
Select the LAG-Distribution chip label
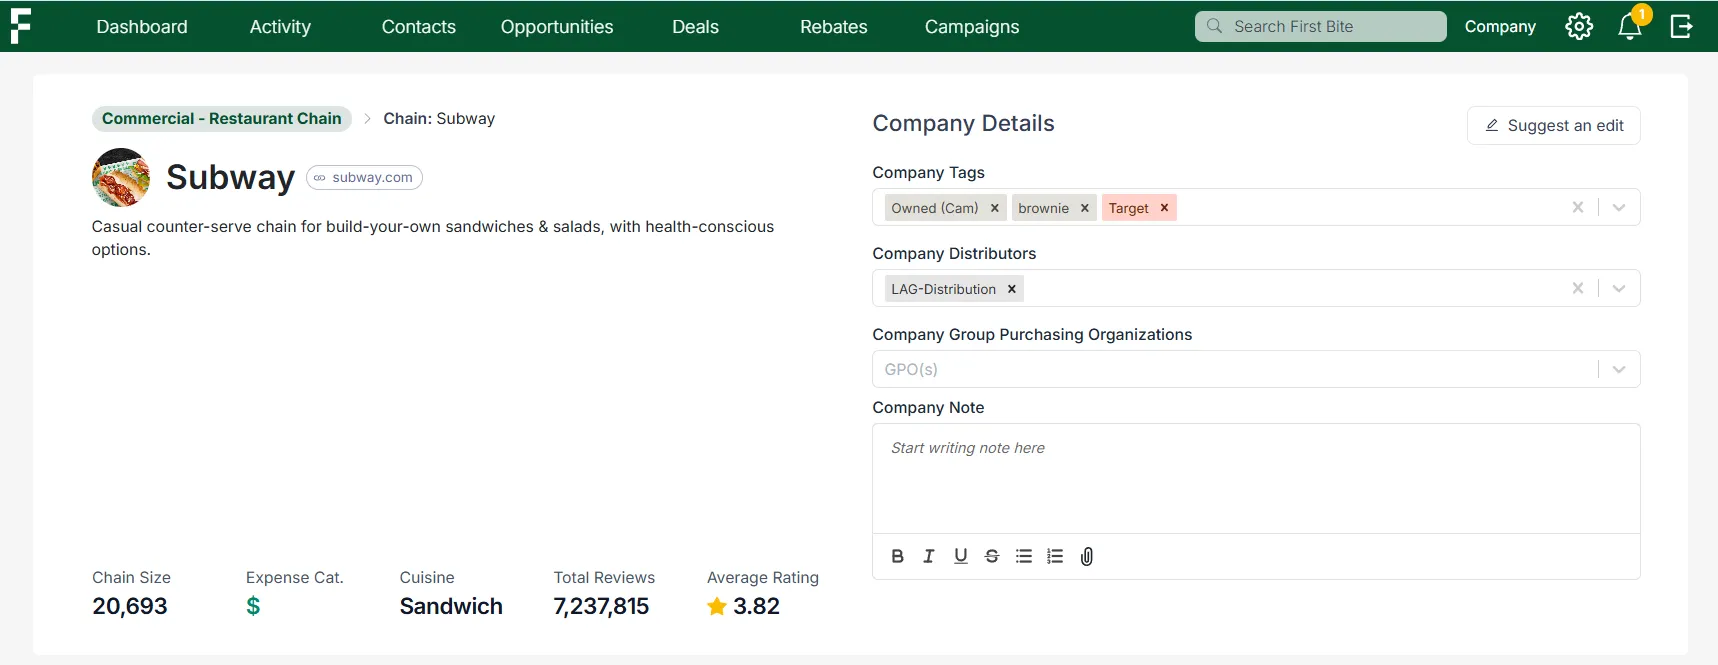coord(944,289)
